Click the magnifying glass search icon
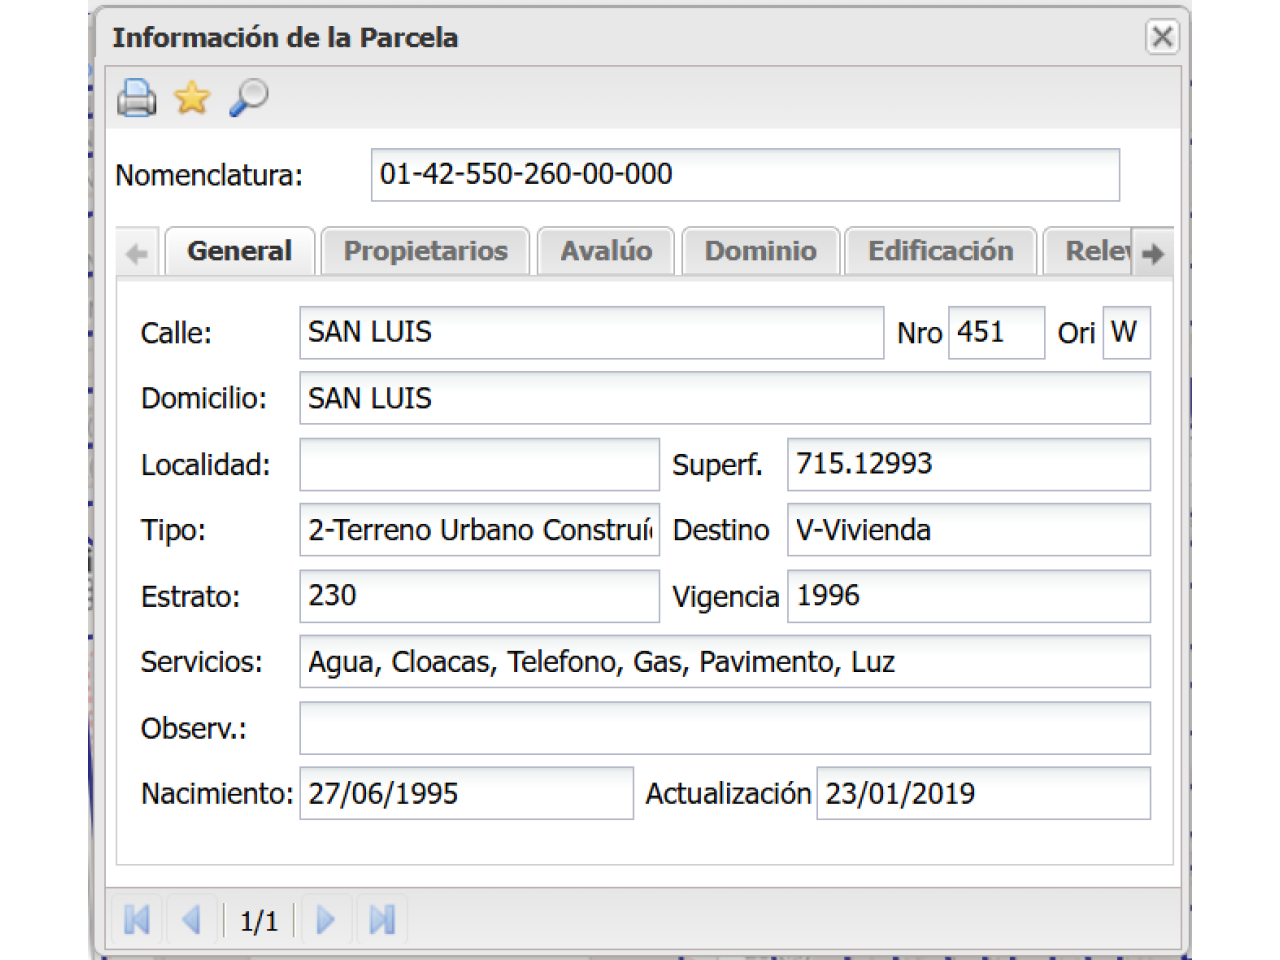The height and width of the screenshot is (960, 1280). pyautogui.click(x=248, y=98)
